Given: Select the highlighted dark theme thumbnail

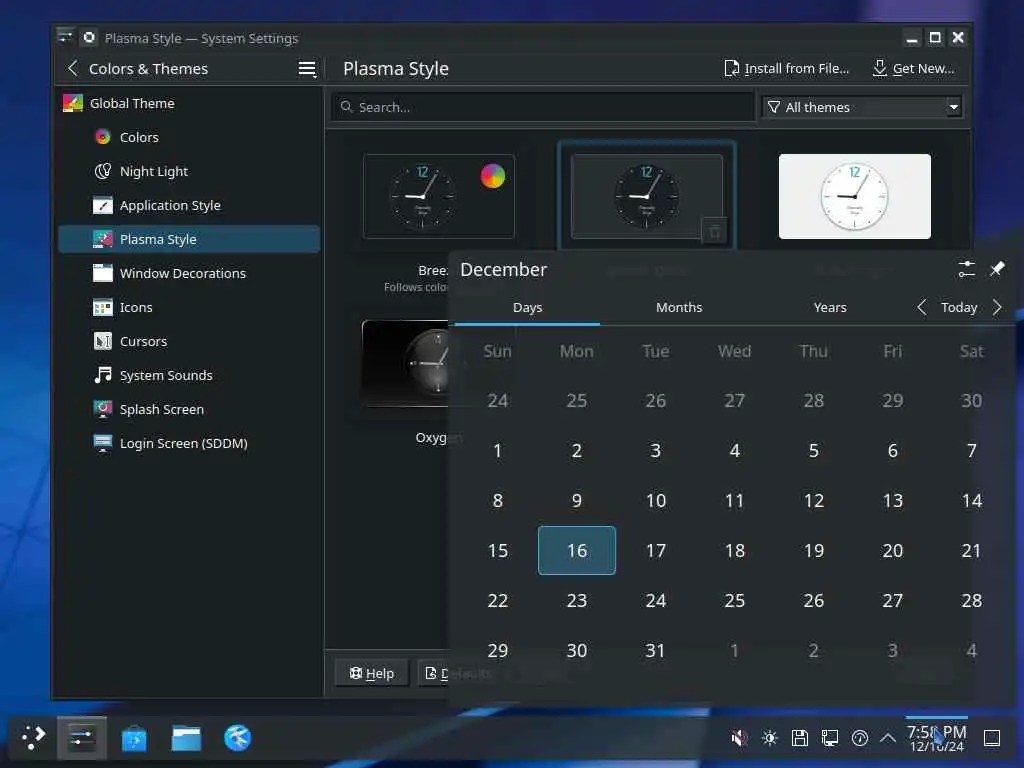Looking at the screenshot, I should tap(647, 197).
